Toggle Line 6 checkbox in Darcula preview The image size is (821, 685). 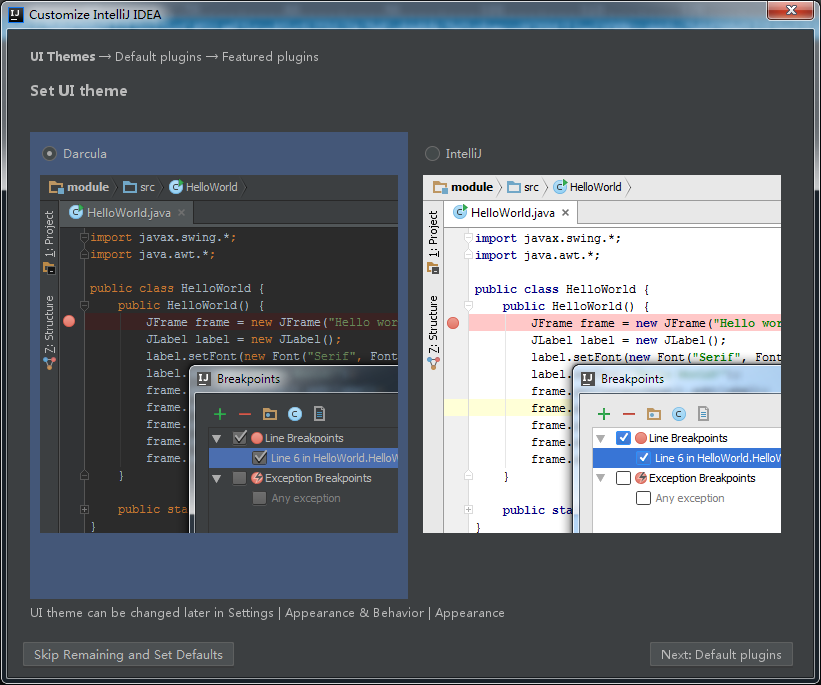pyautogui.click(x=260, y=458)
